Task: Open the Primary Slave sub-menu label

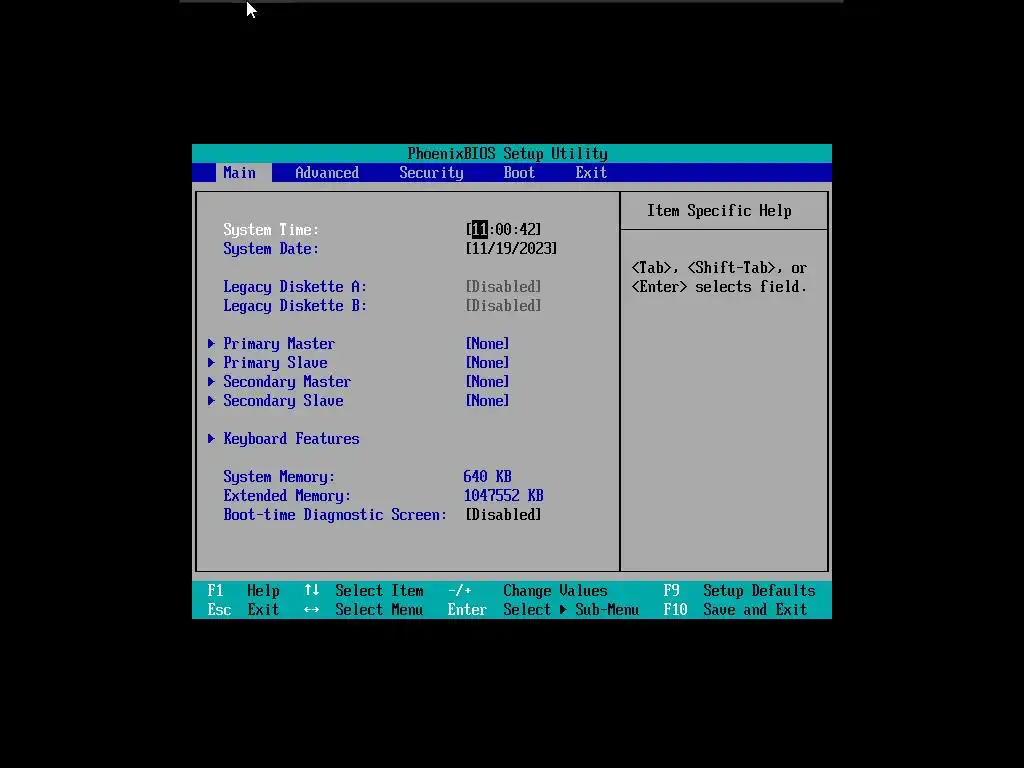Action: coord(275,362)
